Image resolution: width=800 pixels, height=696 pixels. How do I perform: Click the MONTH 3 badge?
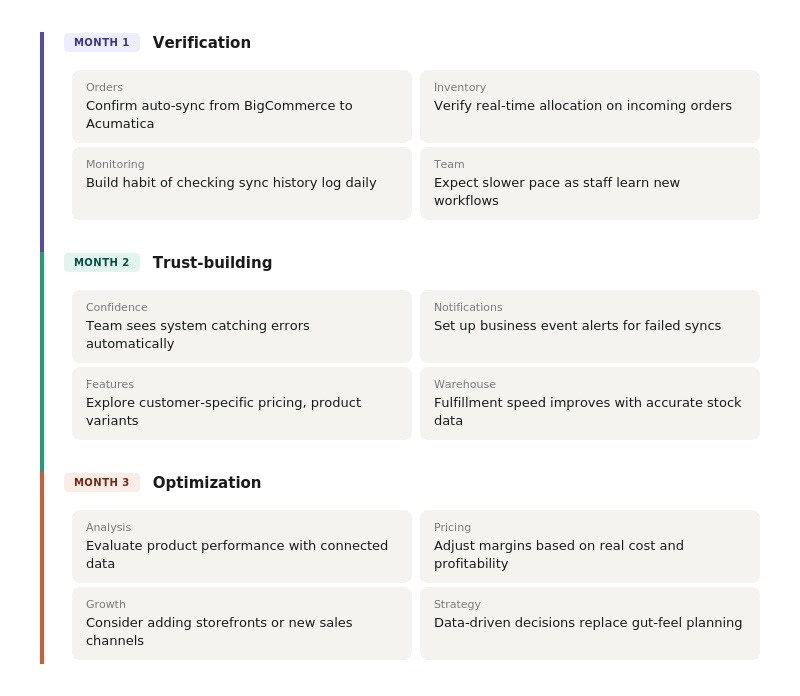click(102, 483)
